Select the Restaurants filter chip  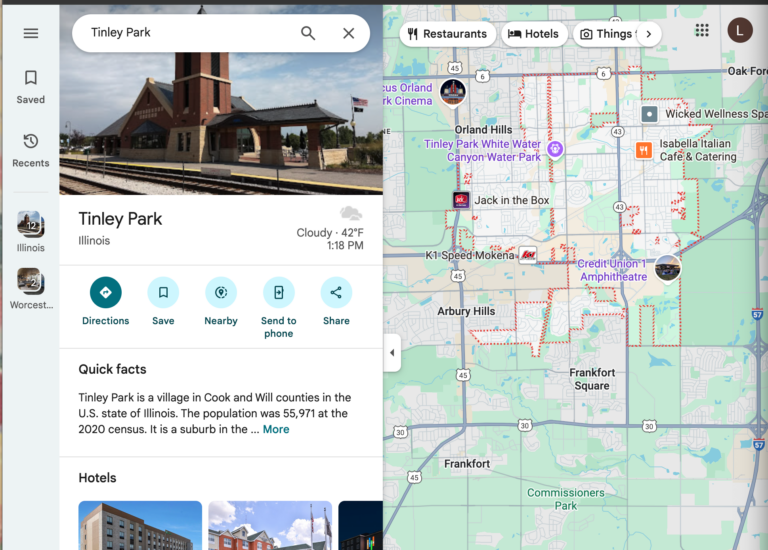click(447, 34)
